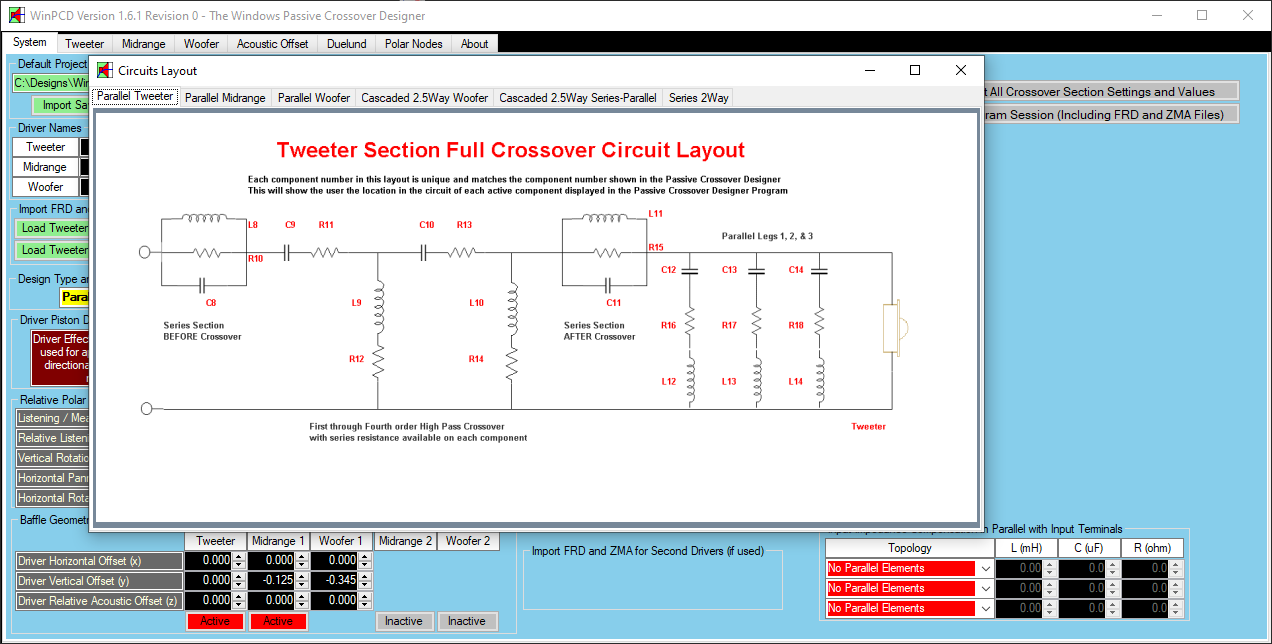This screenshot has height=644, width=1272.
Task: Click the Circuits Layout window icon
Action: point(104,71)
